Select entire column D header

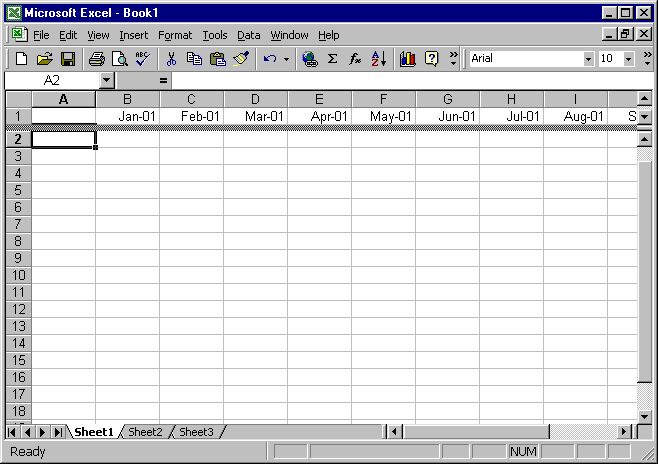255,99
